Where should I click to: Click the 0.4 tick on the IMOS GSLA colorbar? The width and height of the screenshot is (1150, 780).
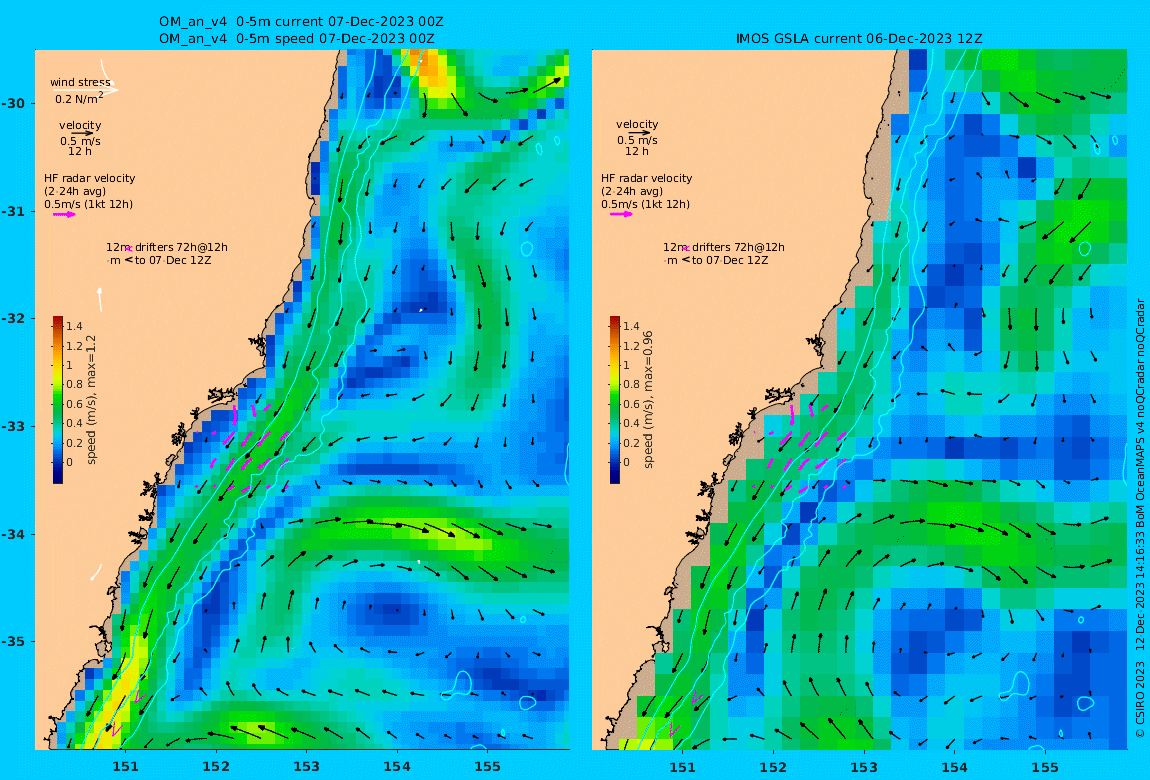(631, 423)
